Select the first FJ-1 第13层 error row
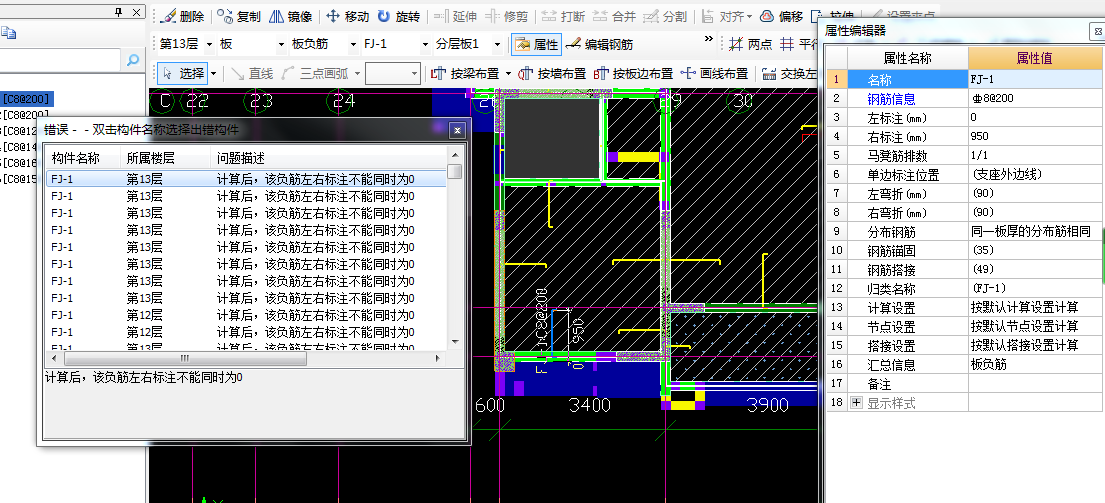 pyautogui.click(x=247, y=179)
